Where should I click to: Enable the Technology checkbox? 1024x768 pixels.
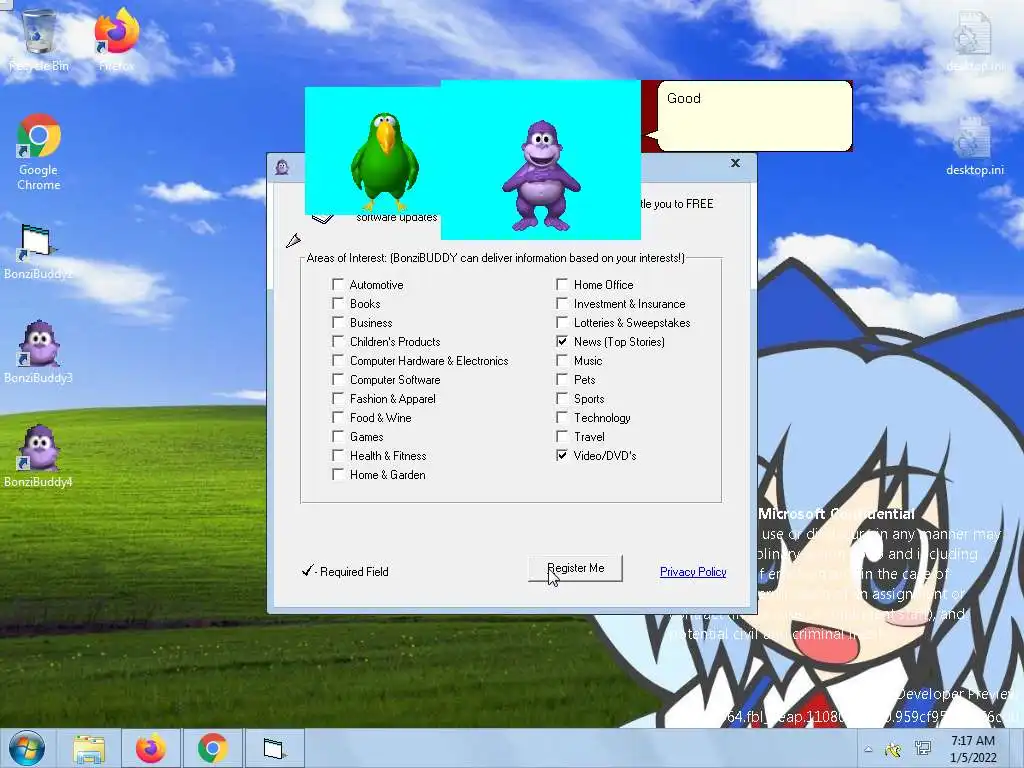click(x=562, y=417)
